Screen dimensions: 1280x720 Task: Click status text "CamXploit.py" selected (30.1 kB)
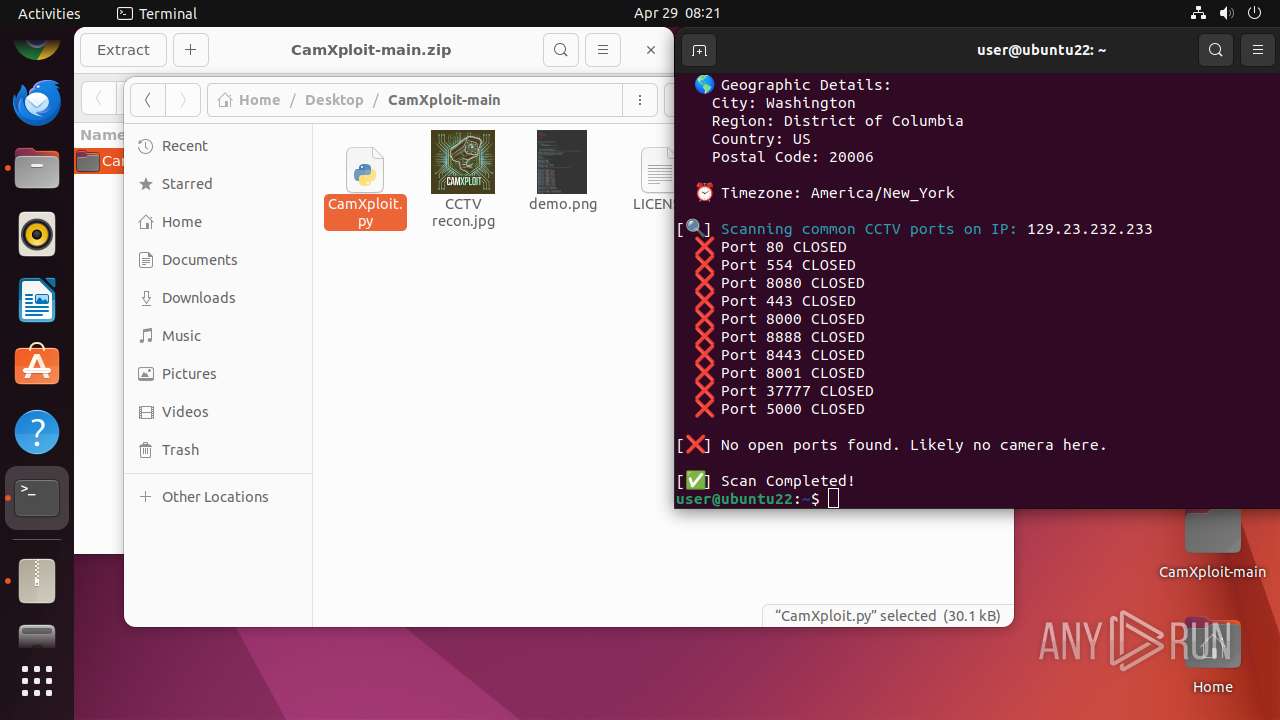(888, 616)
